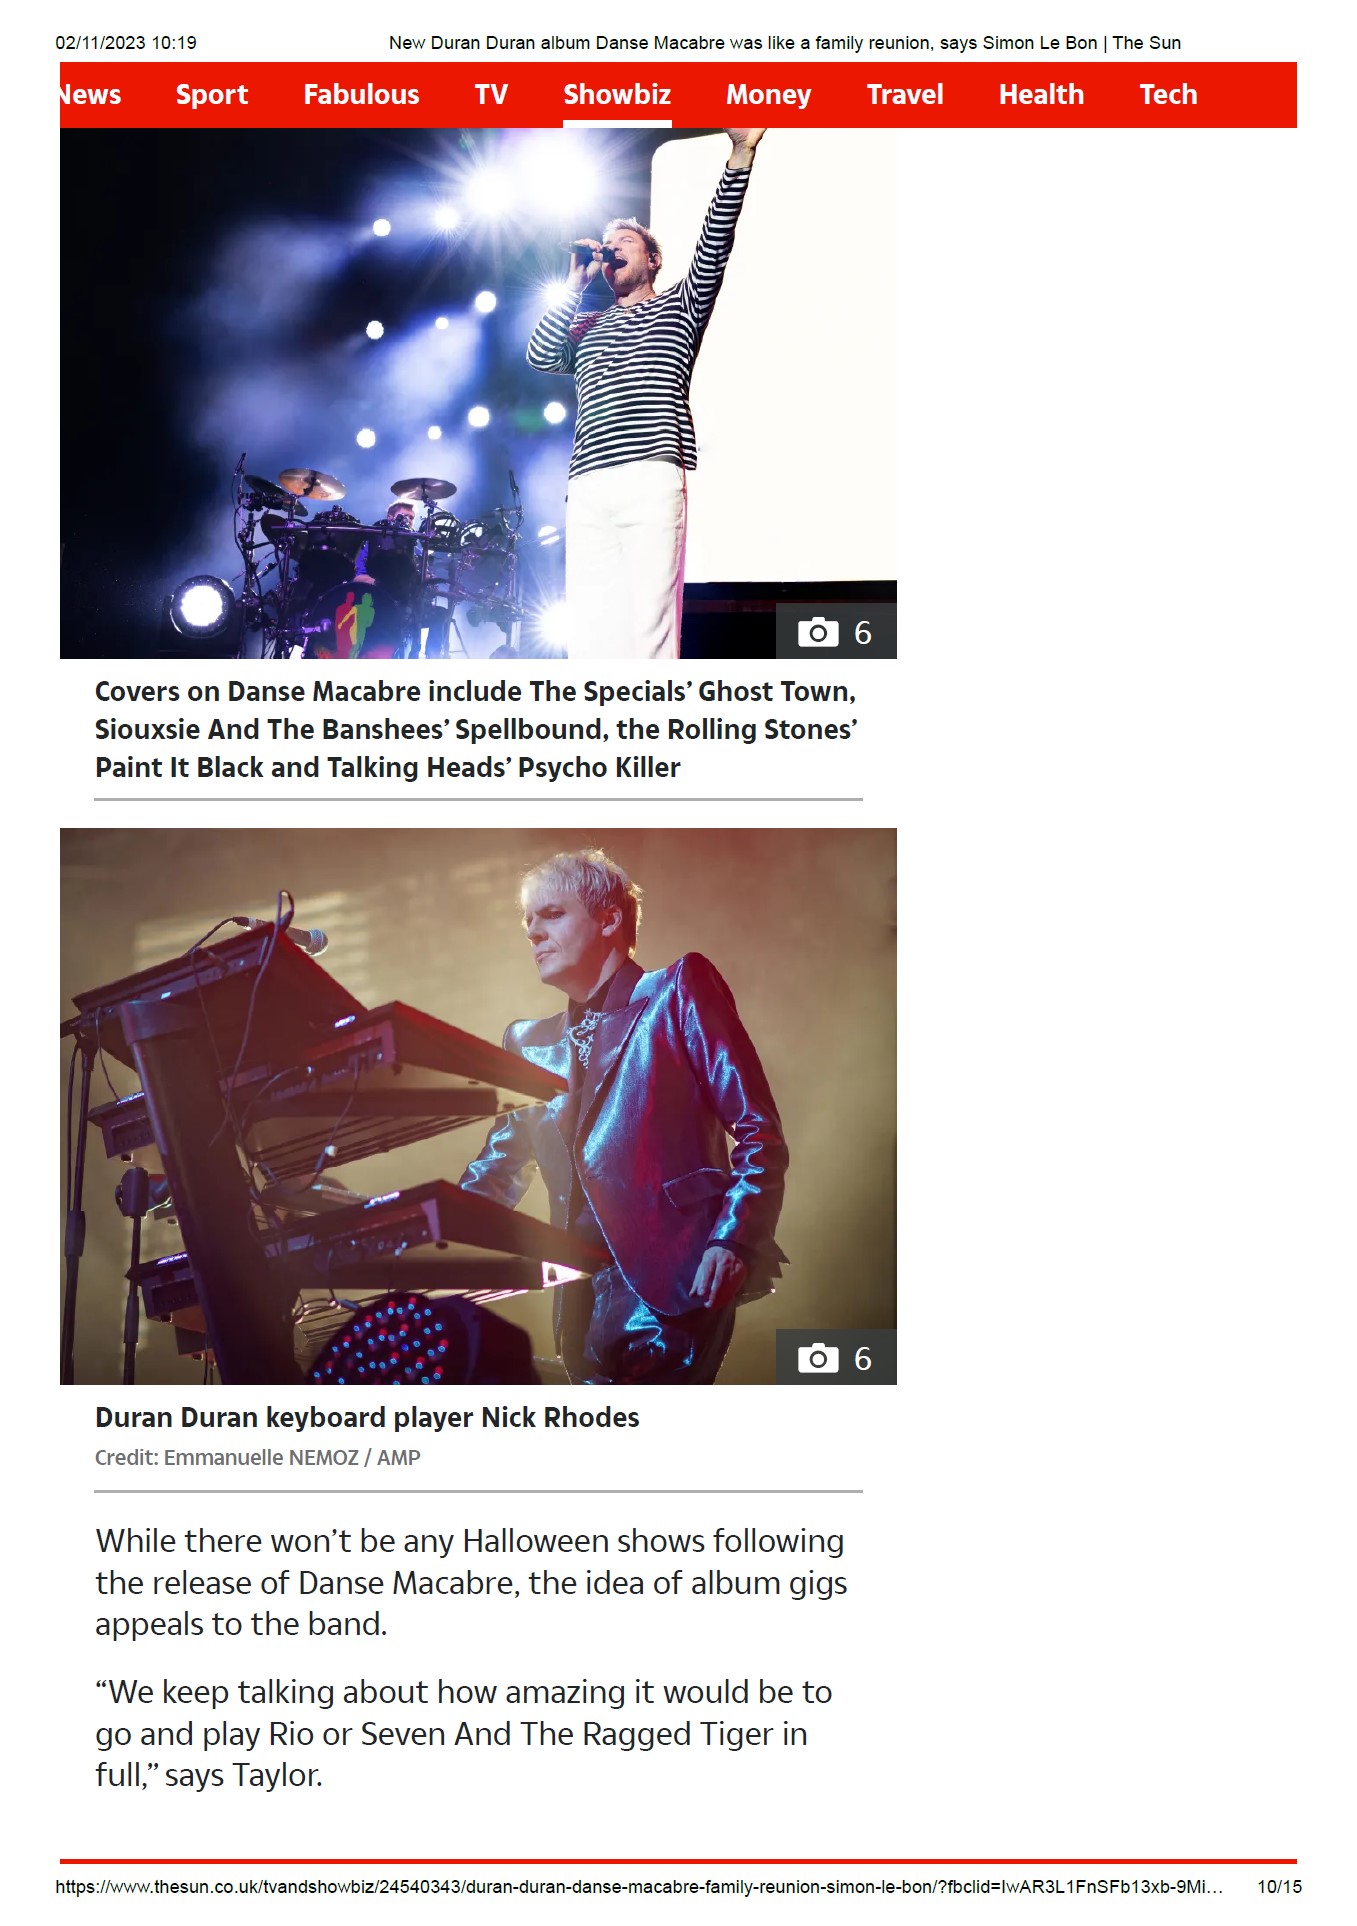Open the Tech section
Screen dimensions: 1357x1926
tap(1168, 94)
